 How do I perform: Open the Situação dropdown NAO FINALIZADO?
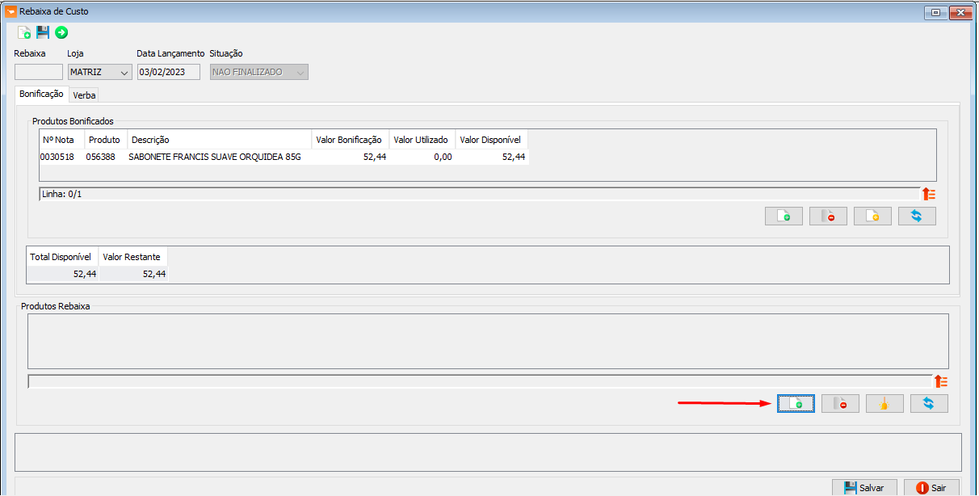[259, 72]
